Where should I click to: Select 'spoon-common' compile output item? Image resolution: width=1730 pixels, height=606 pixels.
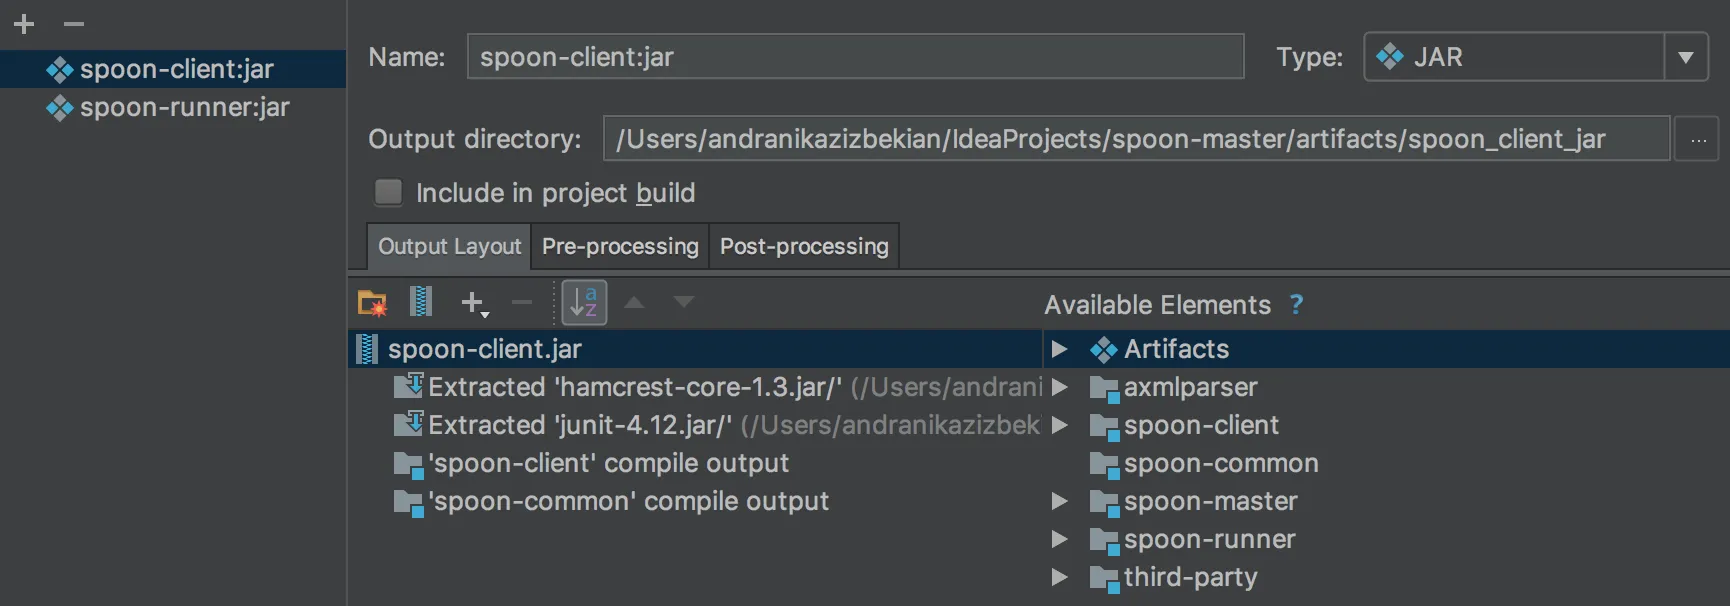pos(628,501)
